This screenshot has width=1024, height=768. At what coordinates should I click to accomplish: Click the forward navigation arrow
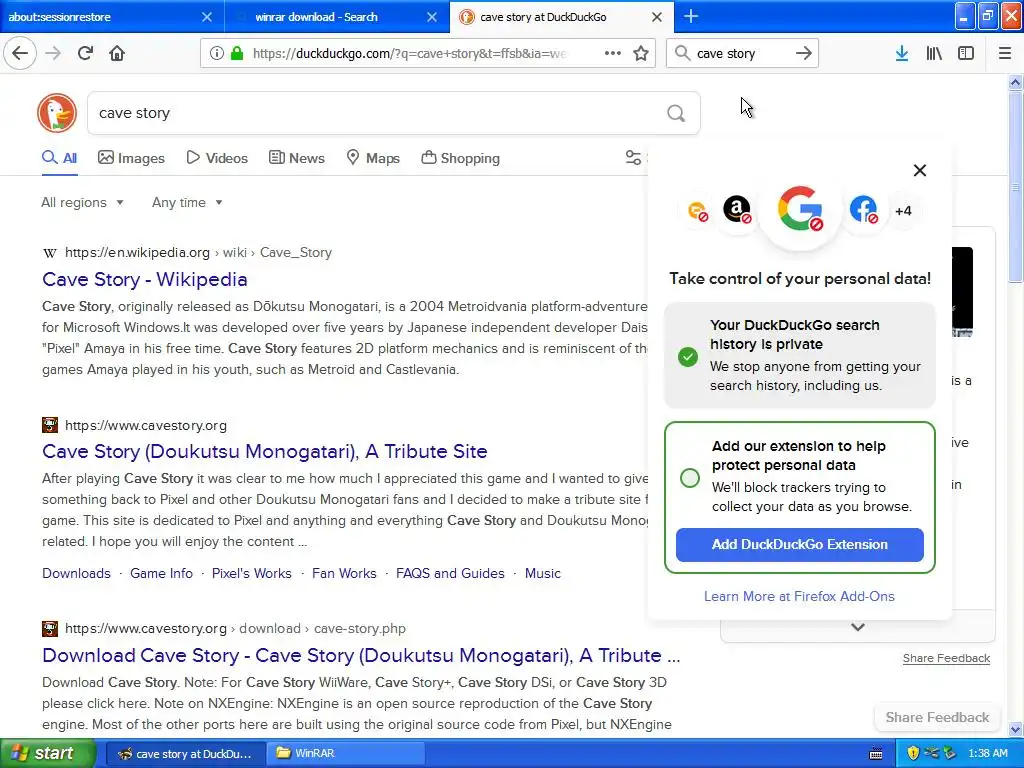[x=53, y=53]
